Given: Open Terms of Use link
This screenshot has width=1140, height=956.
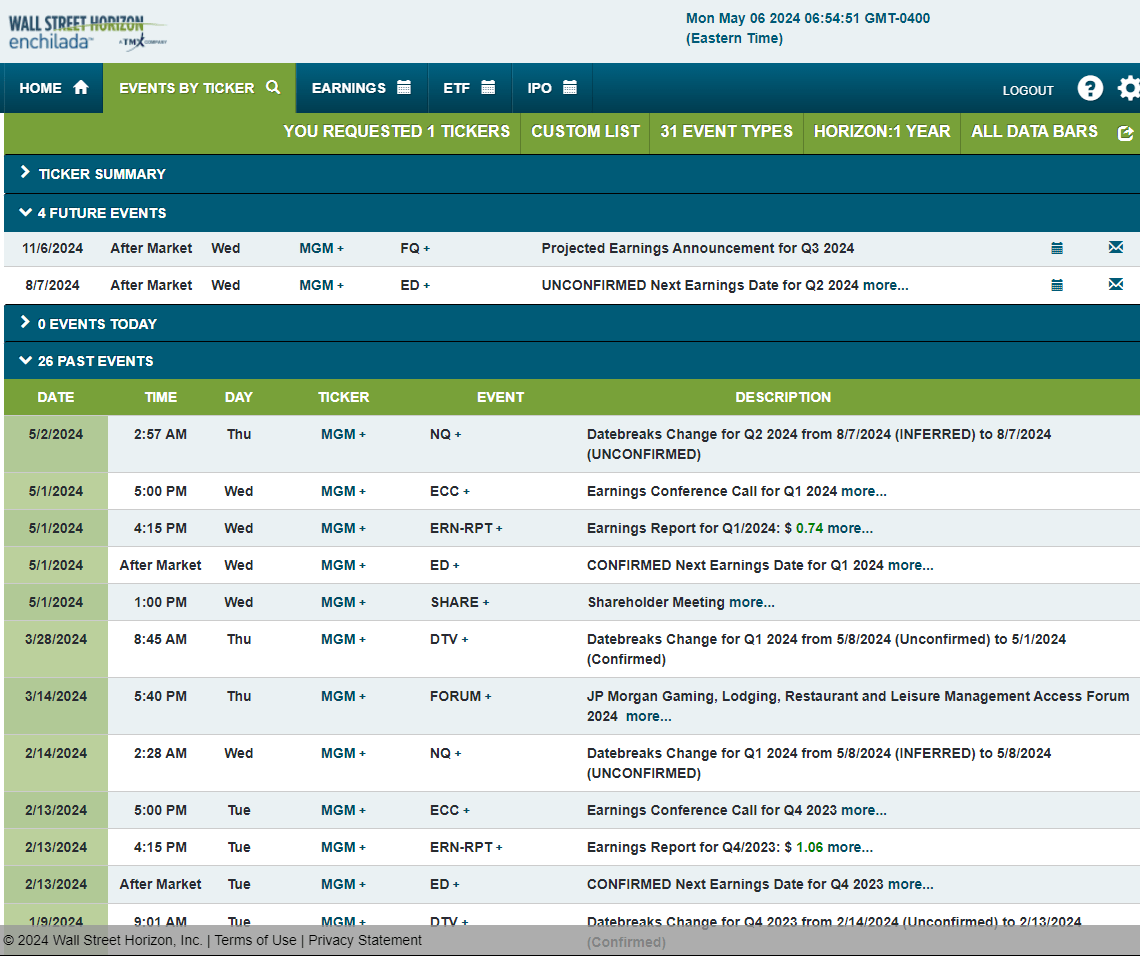Looking at the screenshot, I should click(255, 940).
